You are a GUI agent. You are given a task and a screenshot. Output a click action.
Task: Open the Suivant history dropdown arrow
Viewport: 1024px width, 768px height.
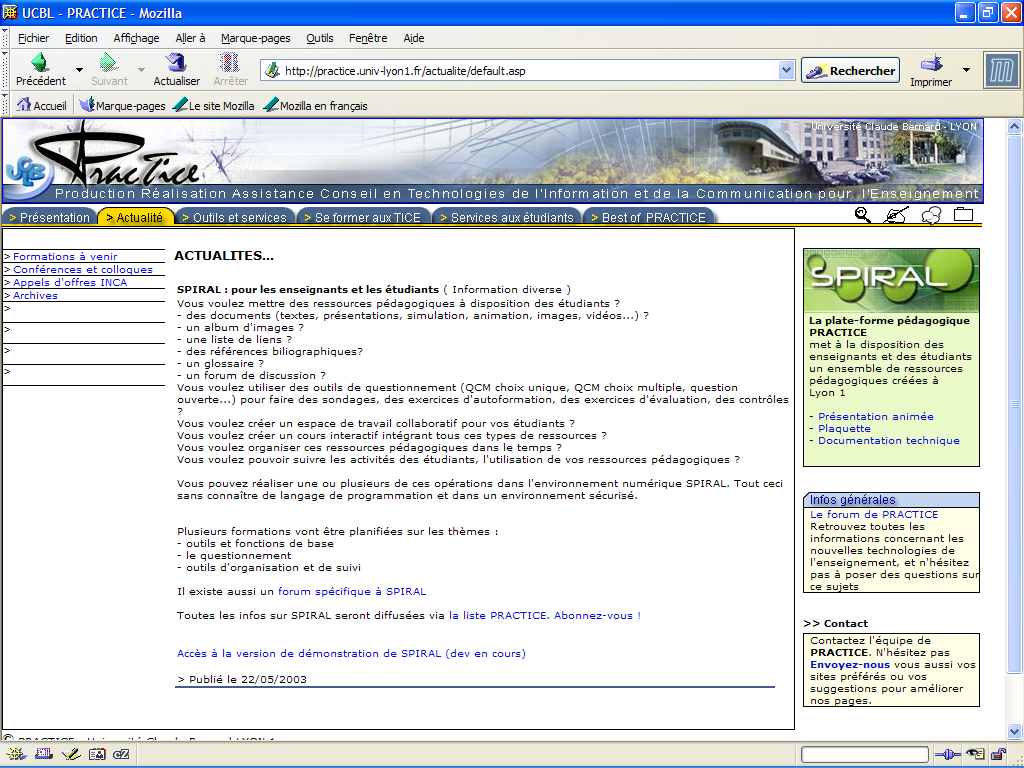[x=141, y=70]
